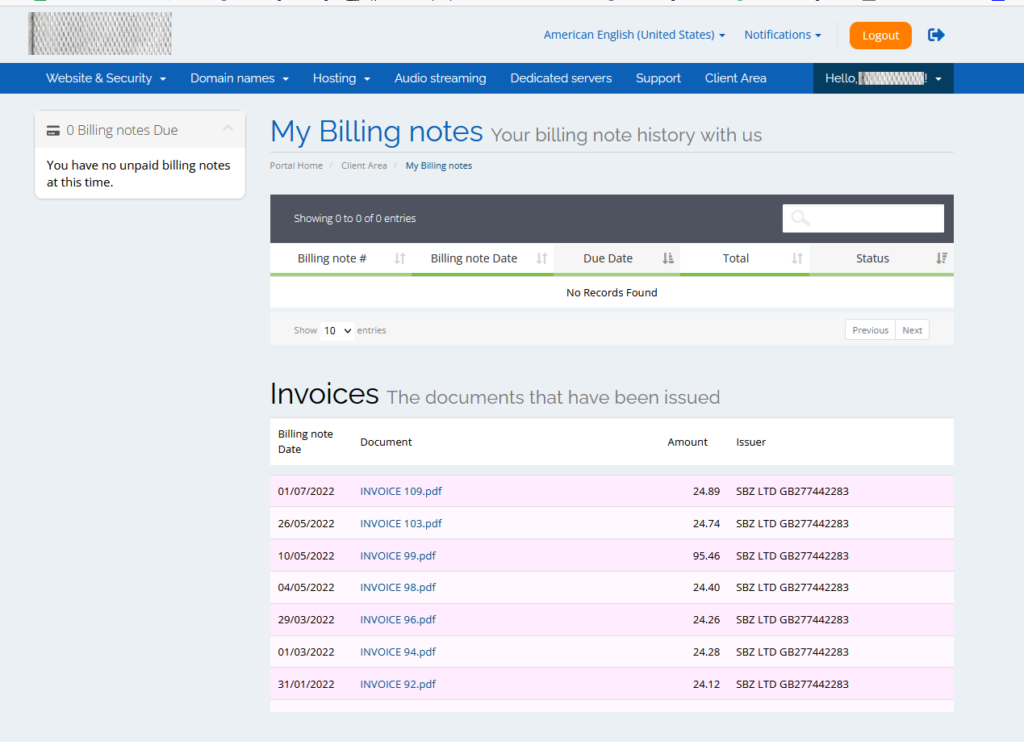Click the credit card icon beside 0 Billing notes Due

click(x=53, y=129)
